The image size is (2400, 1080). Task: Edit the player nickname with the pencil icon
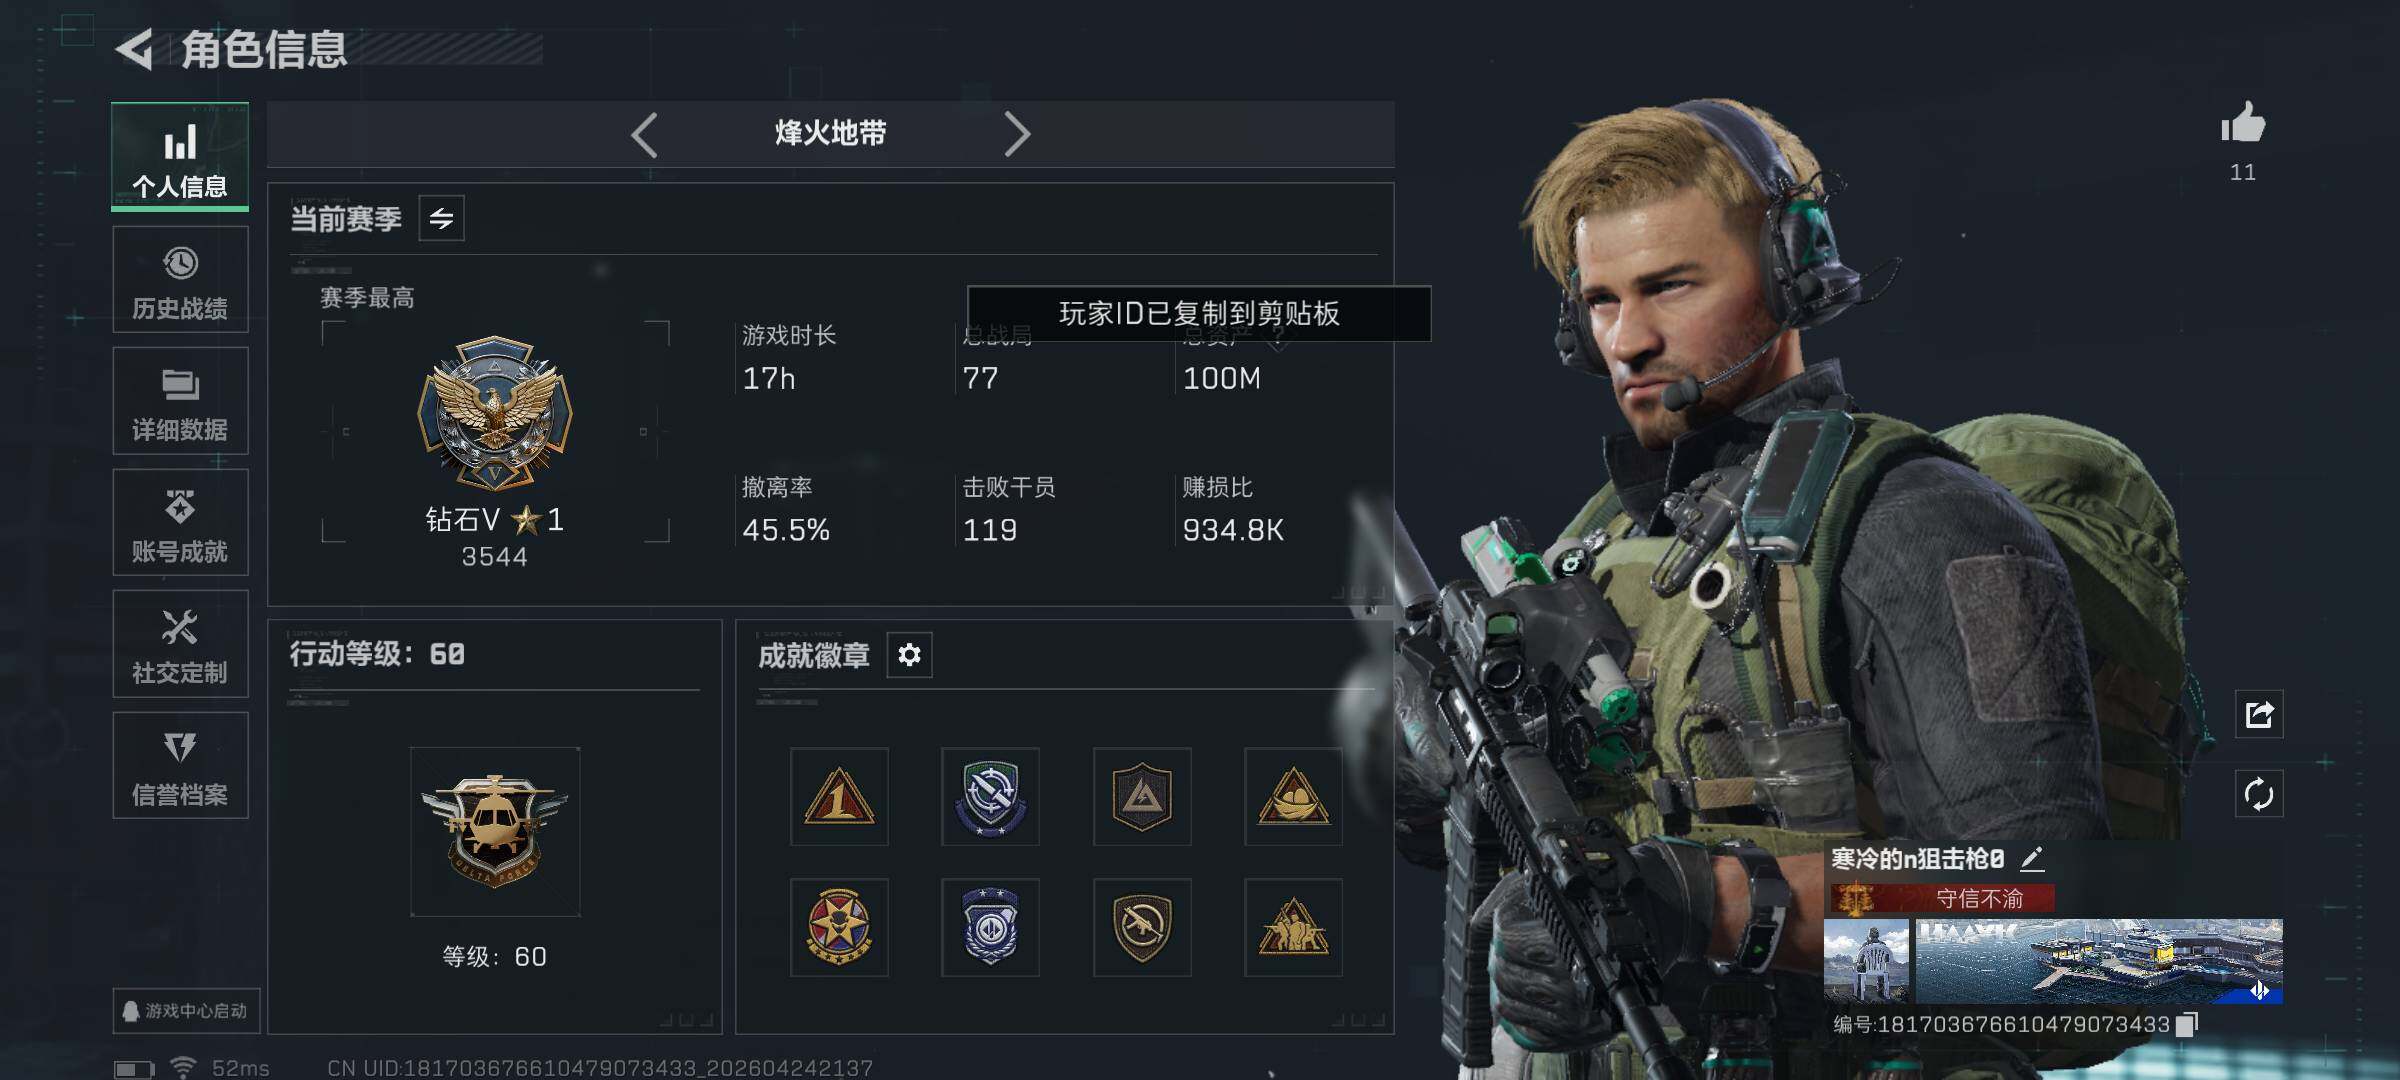tap(2032, 859)
